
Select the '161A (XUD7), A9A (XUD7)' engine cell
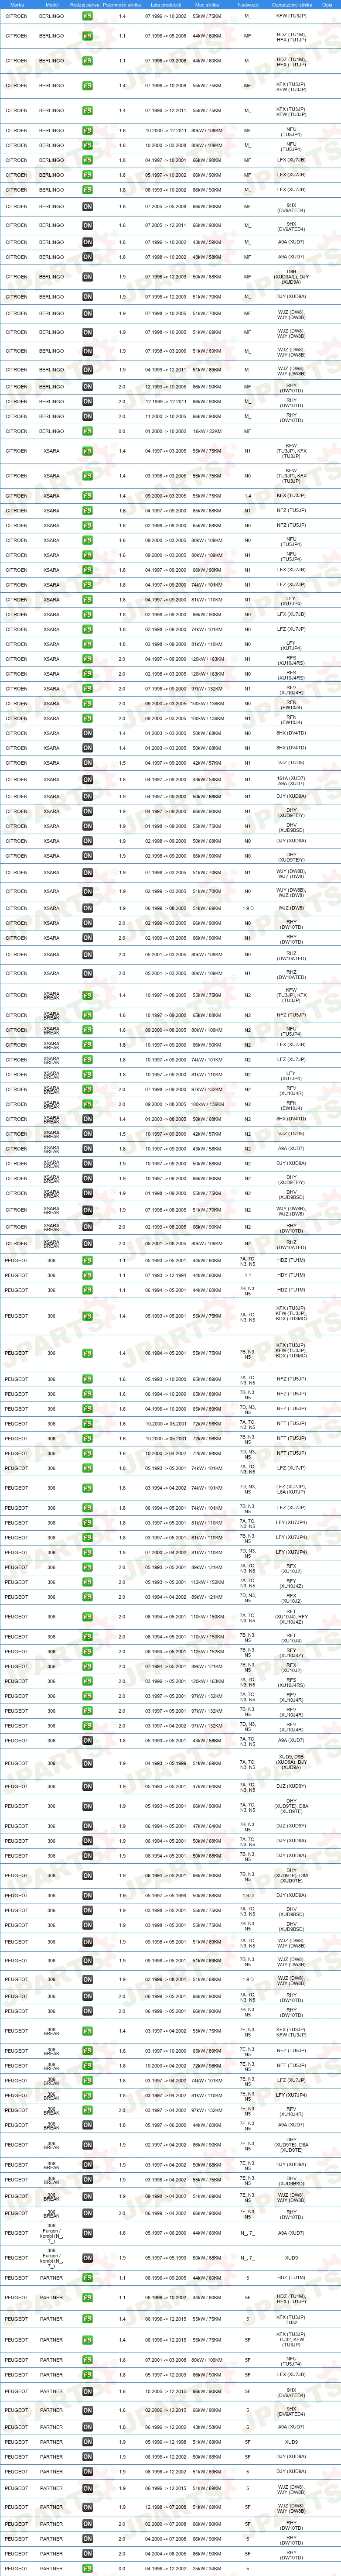click(291, 780)
